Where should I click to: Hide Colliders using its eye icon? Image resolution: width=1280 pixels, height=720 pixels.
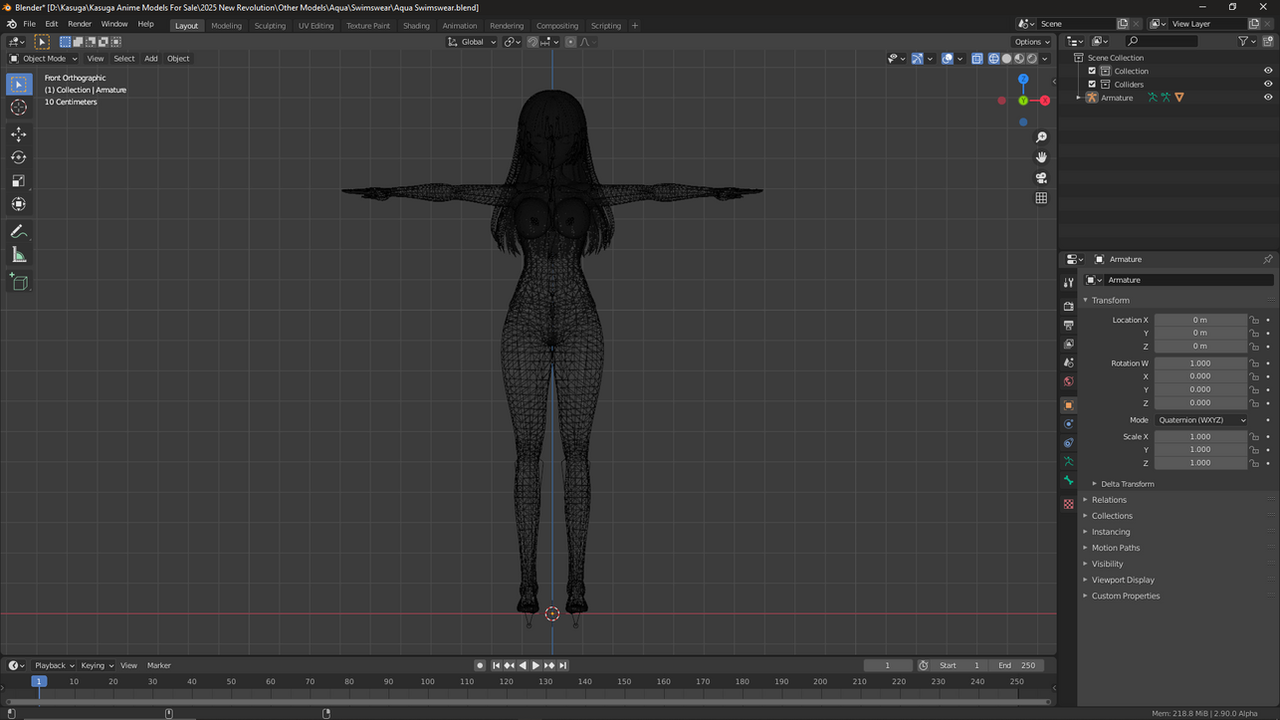1268,84
